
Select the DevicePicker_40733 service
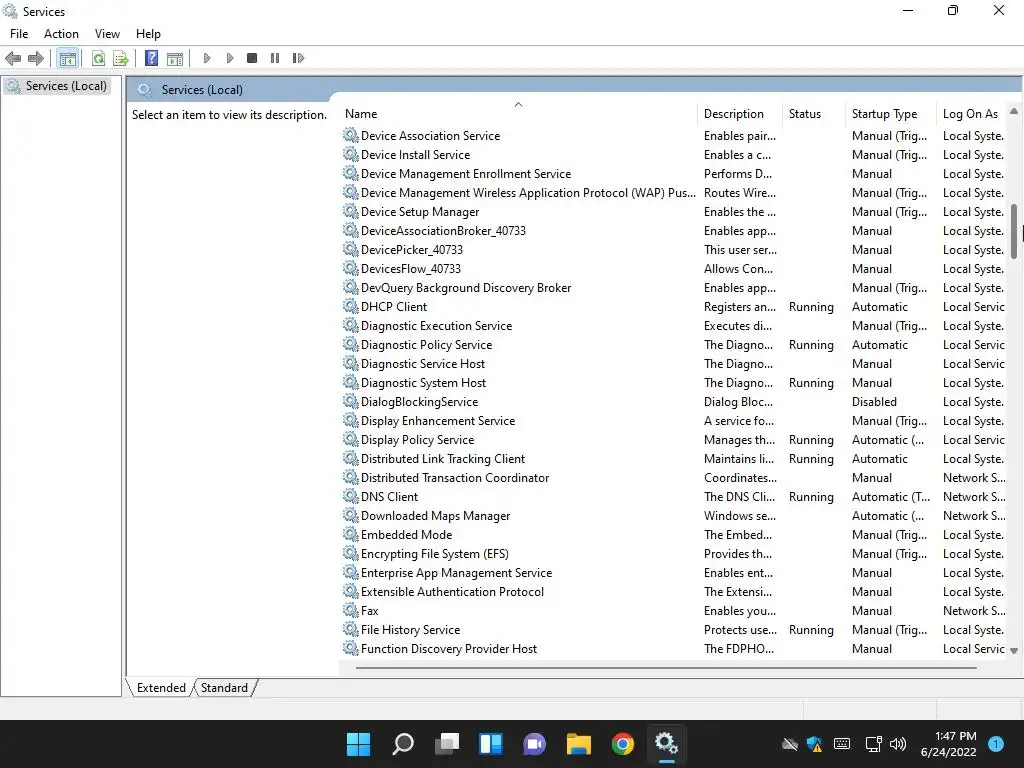coord(674,249)
